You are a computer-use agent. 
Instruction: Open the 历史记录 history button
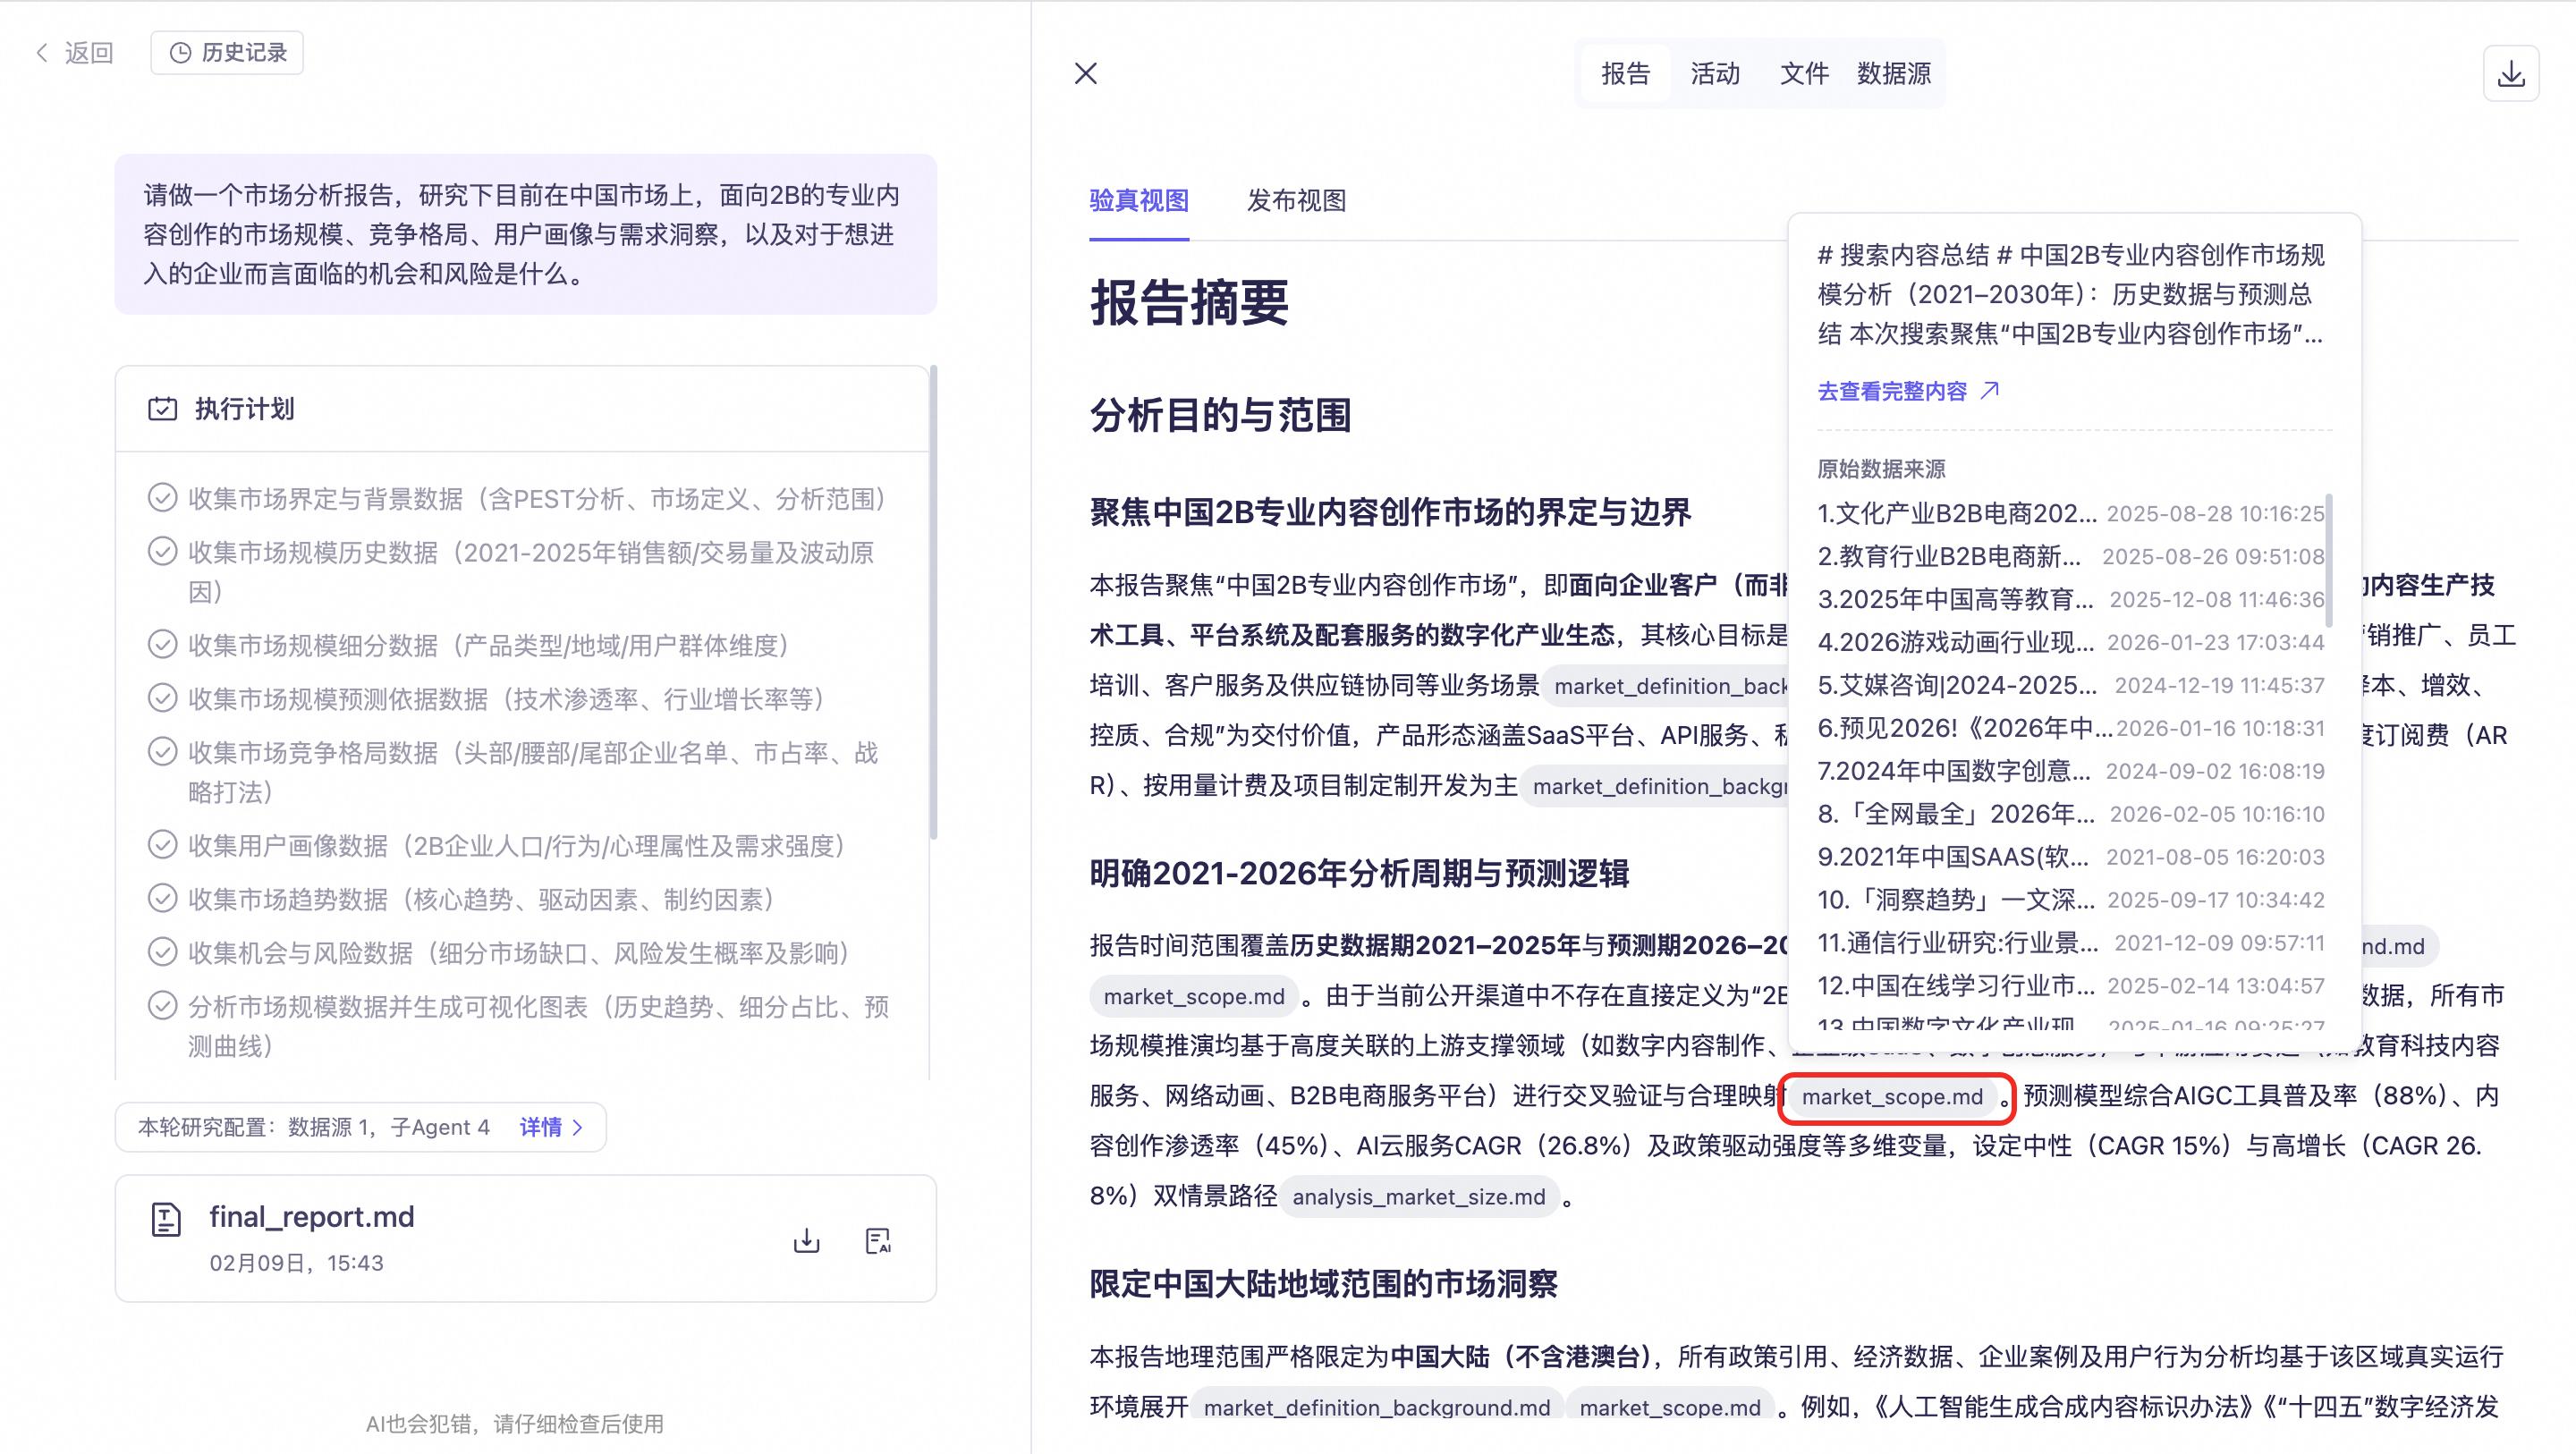[227, 52]
